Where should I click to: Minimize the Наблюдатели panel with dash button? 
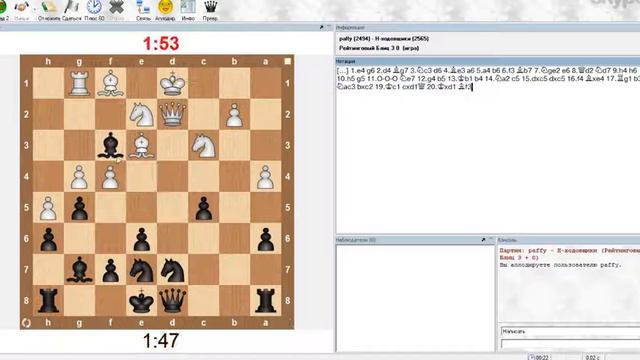click(491, 240)
